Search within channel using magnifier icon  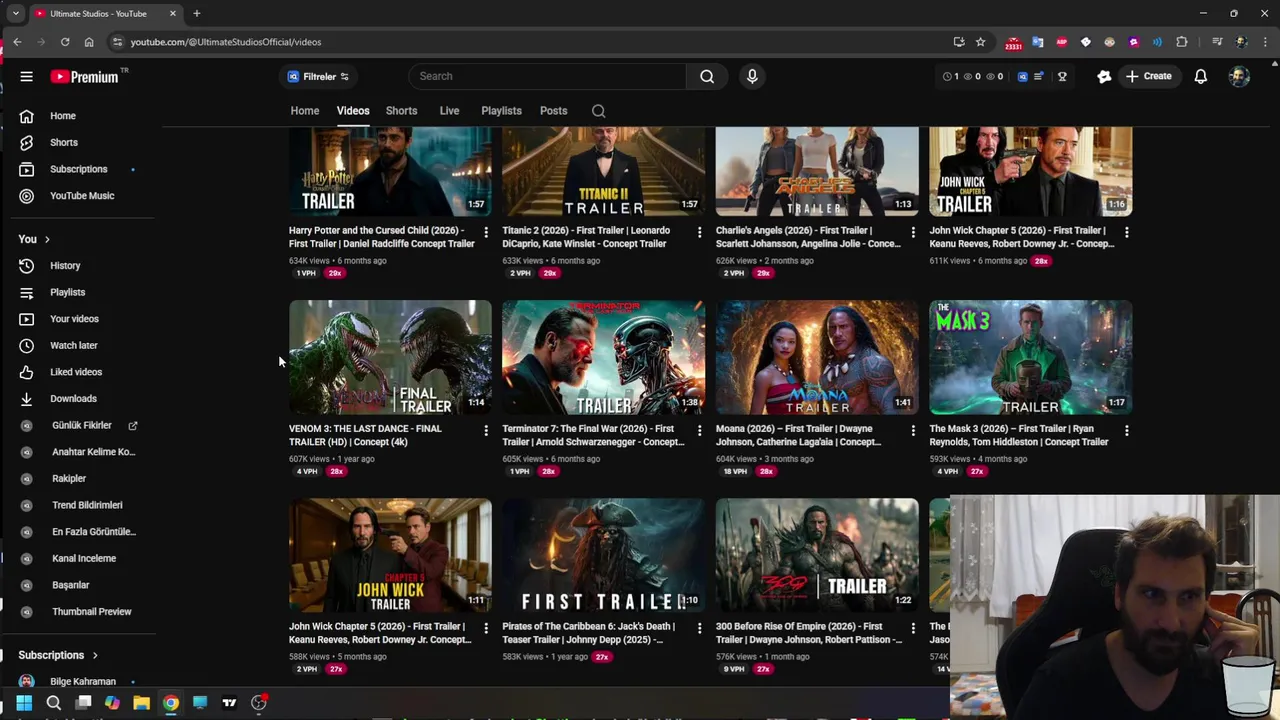coord(598,111)
